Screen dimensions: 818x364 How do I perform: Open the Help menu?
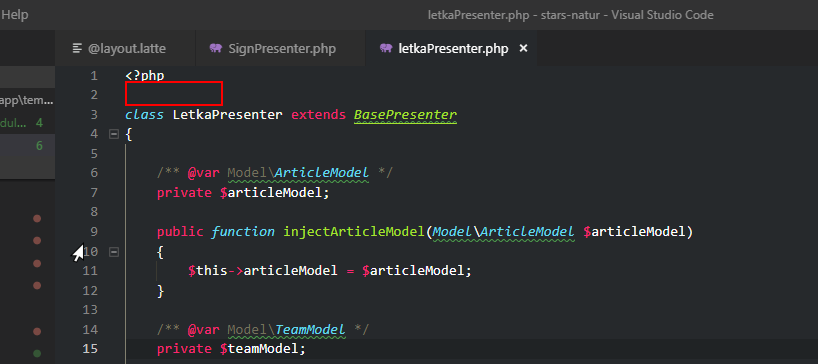tap(15, 15)
